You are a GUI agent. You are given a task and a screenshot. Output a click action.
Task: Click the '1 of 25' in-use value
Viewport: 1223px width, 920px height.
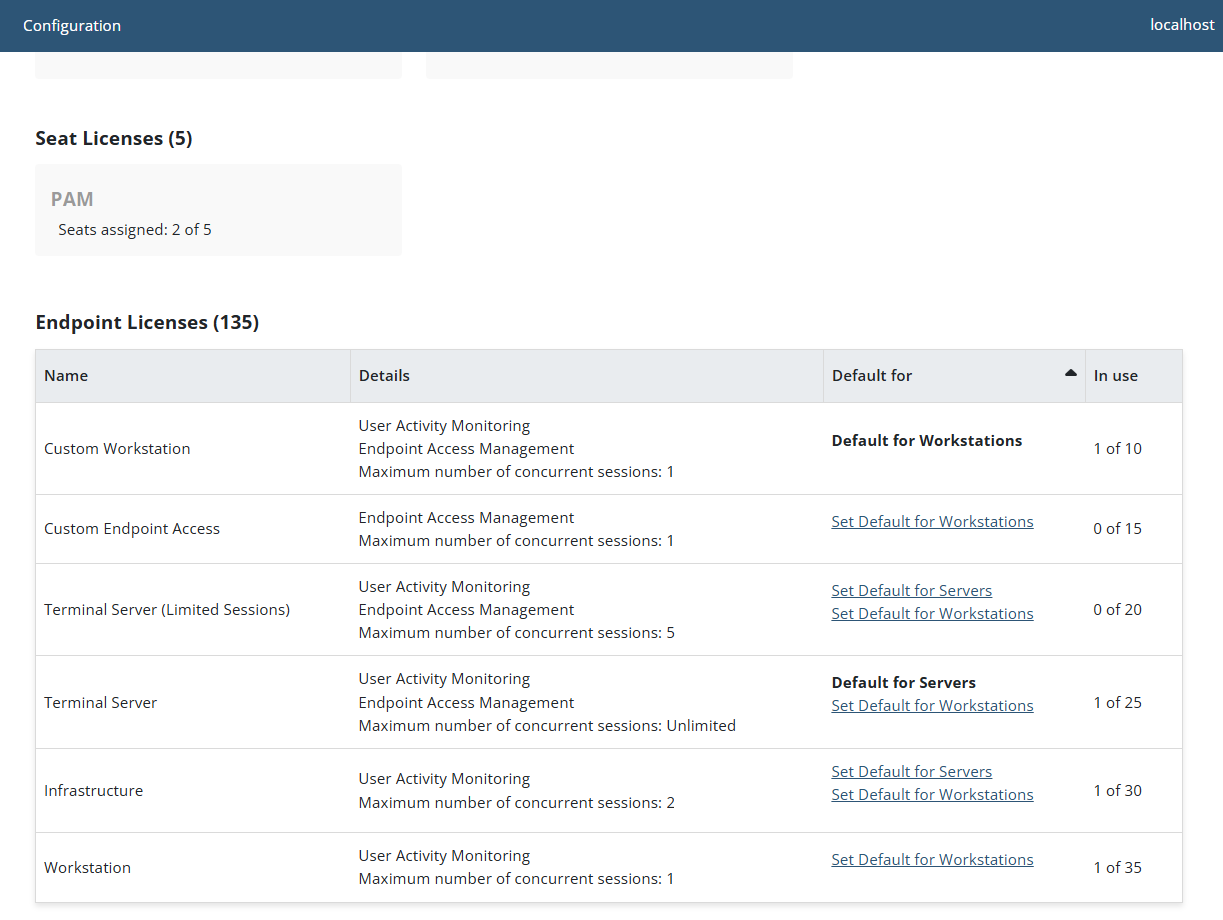tap(1117, 703)
